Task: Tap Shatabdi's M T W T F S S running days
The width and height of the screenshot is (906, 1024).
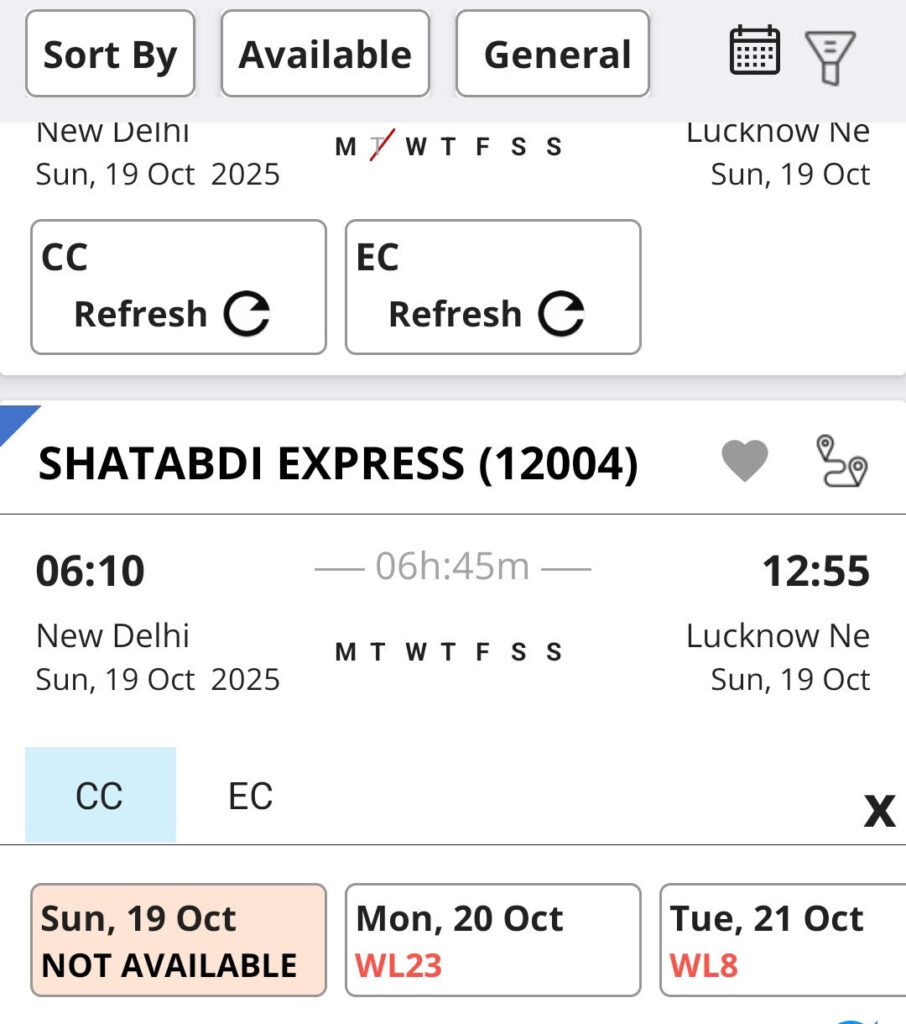Action: point(448,653)
